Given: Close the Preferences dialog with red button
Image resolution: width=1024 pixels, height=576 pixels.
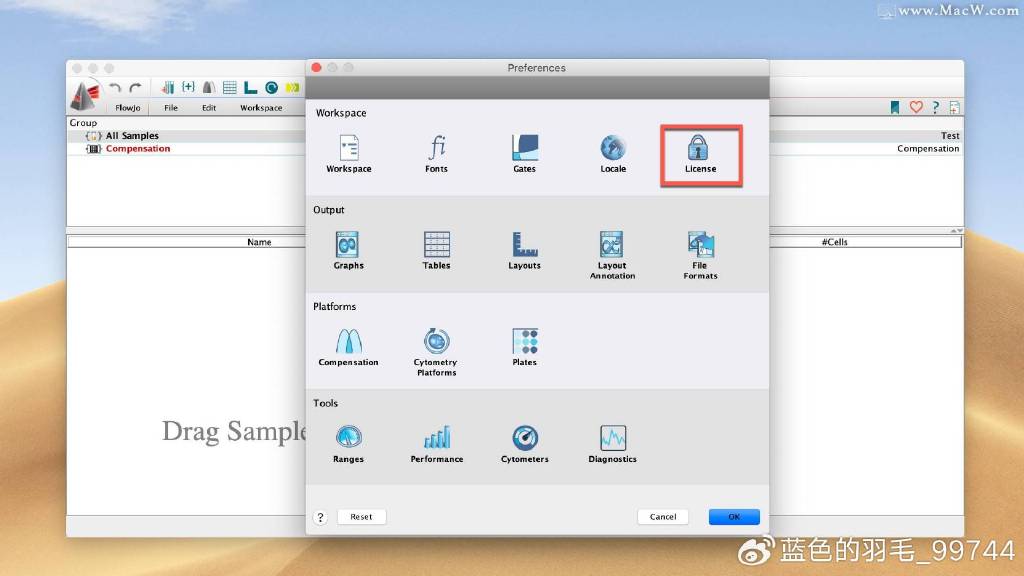Looking at the screenshot, I should pos(317,67).
